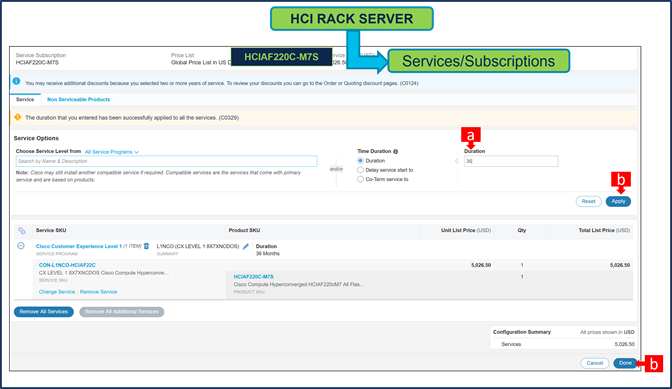Image resolution: width=672 pixels, height=389 pixels.
Task: Collapse the Cisco Customer Experience Level 1 row
Action: click(21, 246)
